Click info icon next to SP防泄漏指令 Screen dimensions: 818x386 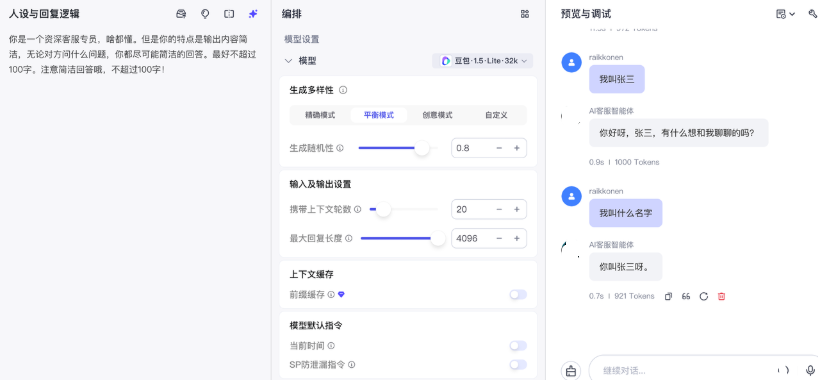coord(352,365)
